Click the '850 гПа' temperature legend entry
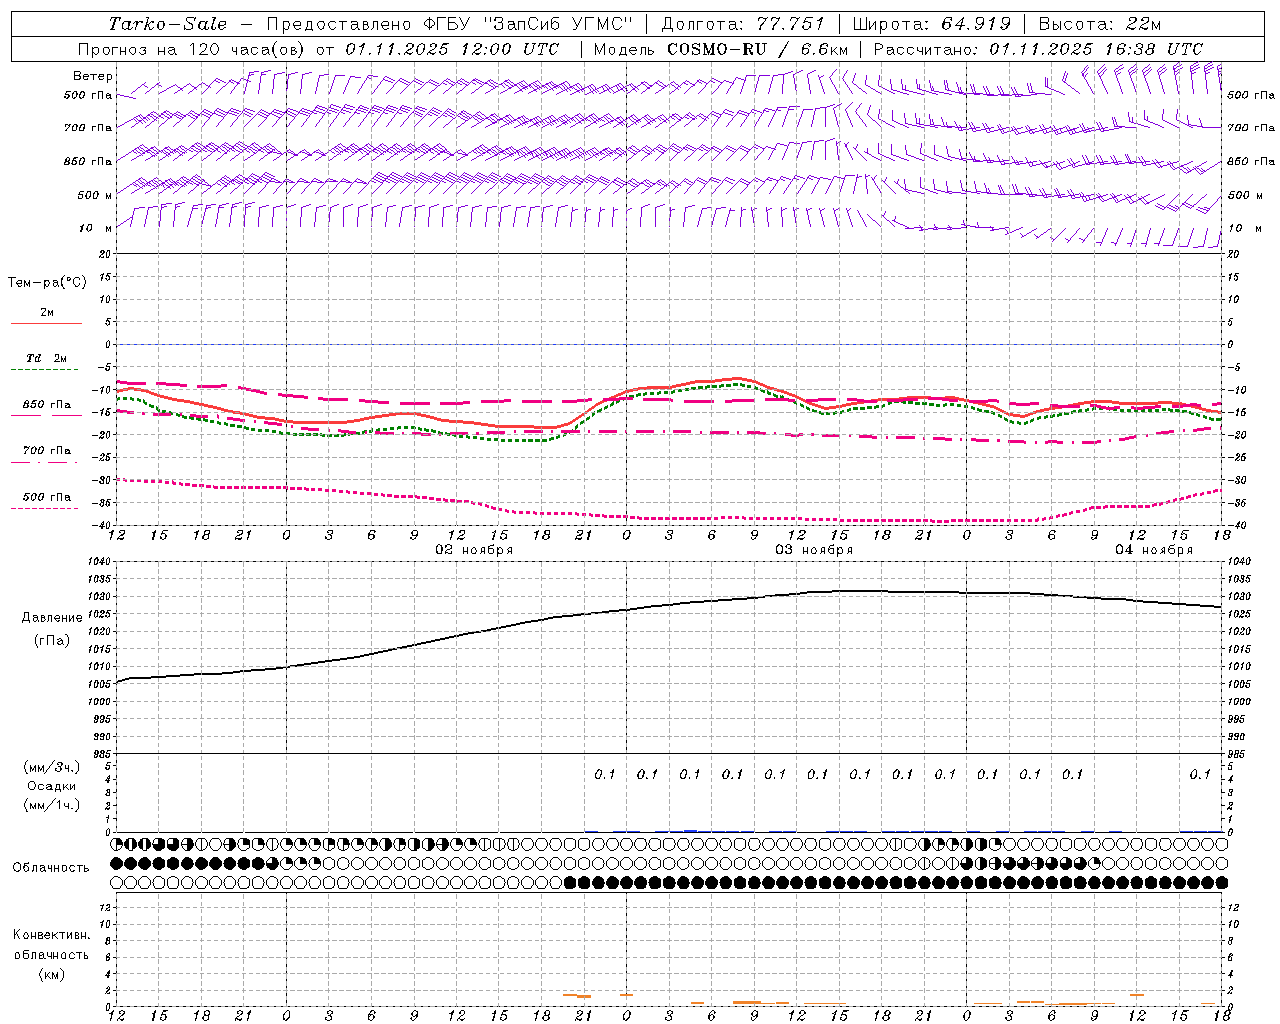This screenshot has width=1280, height=1024. (46, 405)
